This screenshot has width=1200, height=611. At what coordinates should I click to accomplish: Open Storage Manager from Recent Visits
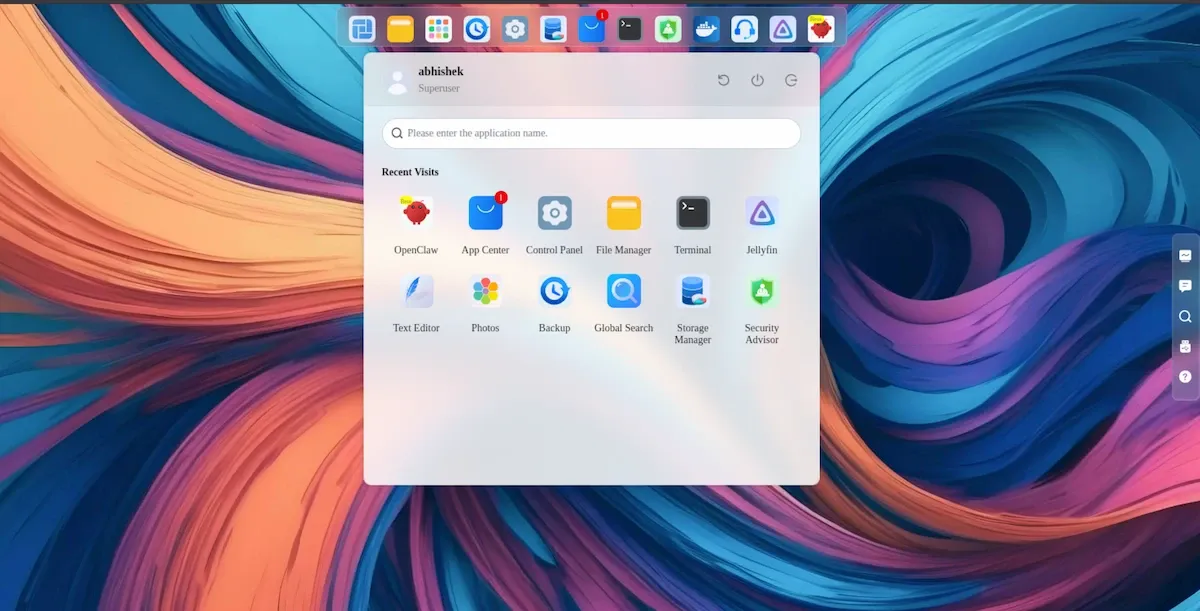pos(692,291)
